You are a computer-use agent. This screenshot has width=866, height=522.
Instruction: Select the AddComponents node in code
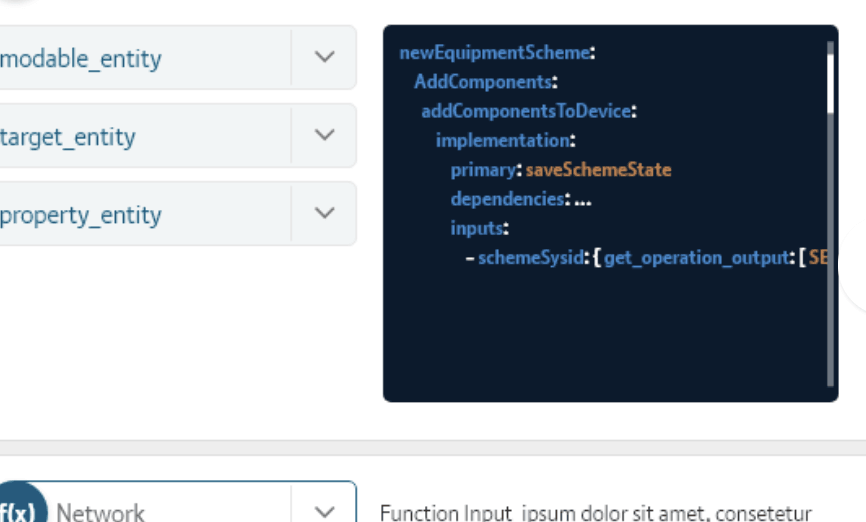click(482, 82)
